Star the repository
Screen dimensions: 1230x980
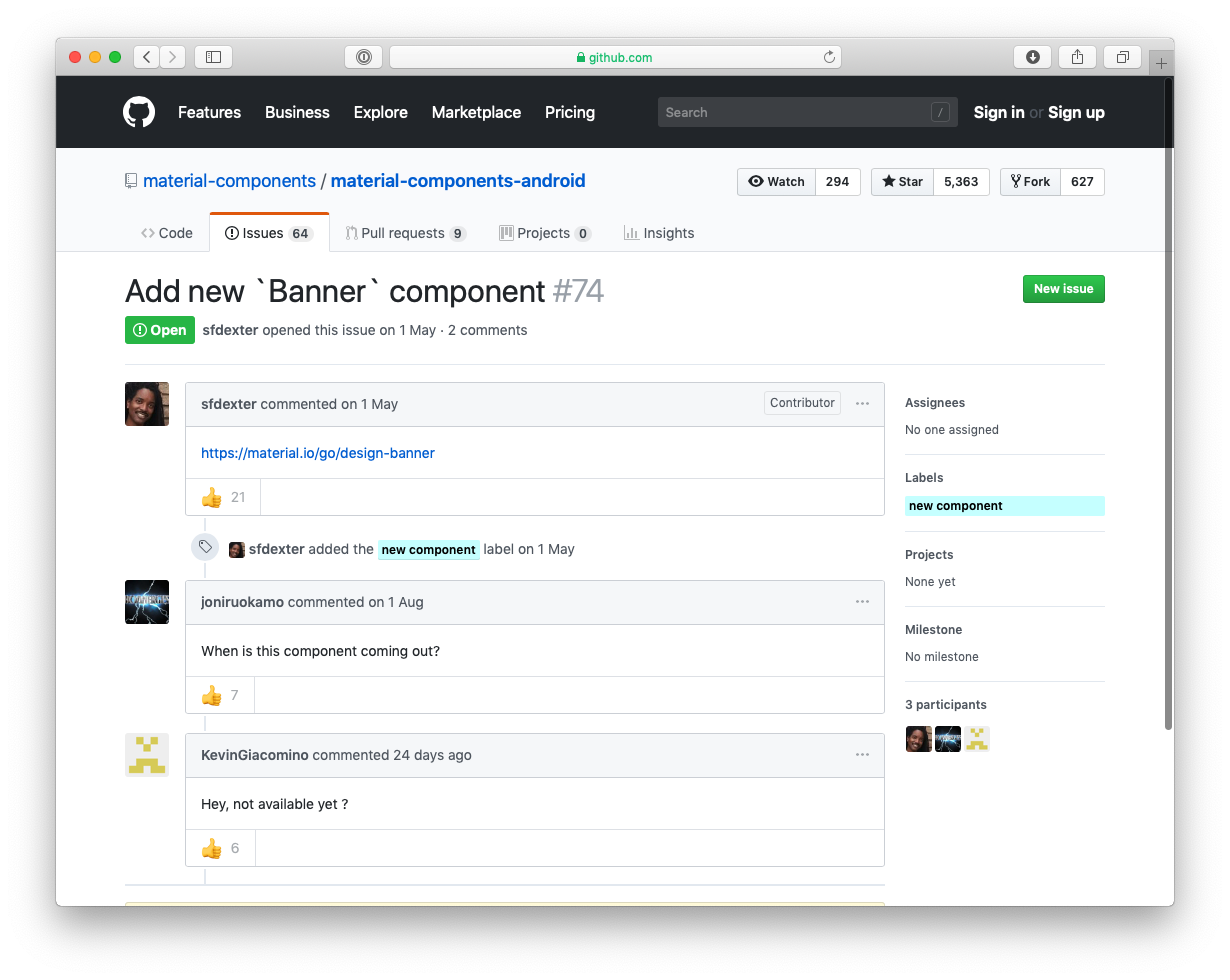903,181
